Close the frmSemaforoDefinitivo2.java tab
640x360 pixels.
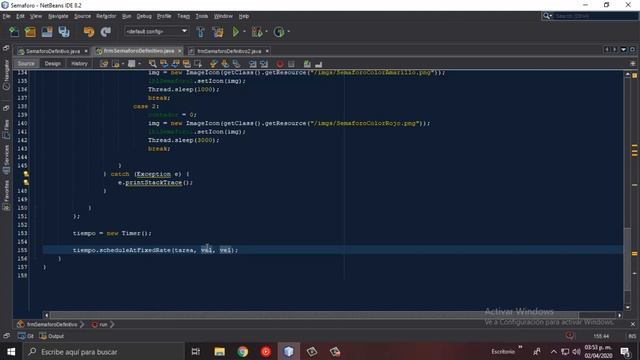pyautogui.click(x=267, y=51)
